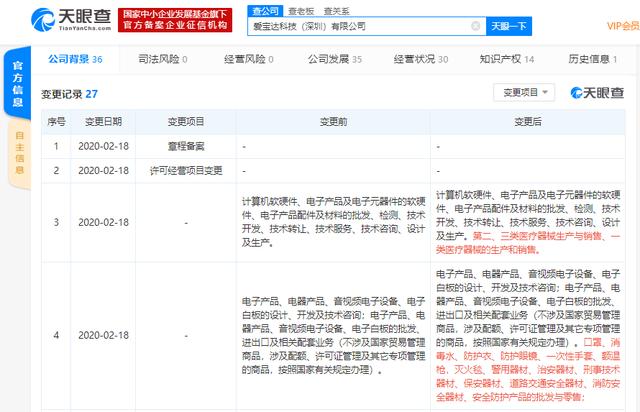Click row 4's 变更前 text starting 电子产品、电器产品
Image resolution: width=640 pixels, height=412 pixels.
(333, 336)
